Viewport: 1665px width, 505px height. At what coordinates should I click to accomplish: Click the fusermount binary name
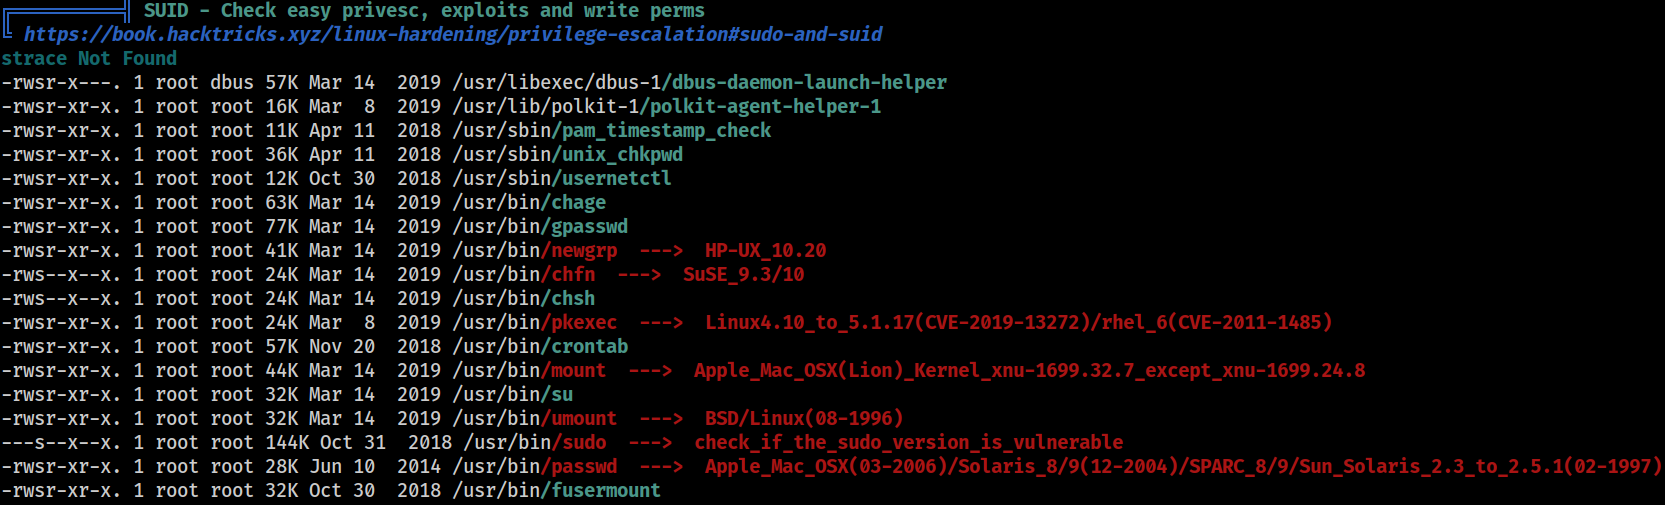(605, 490)
